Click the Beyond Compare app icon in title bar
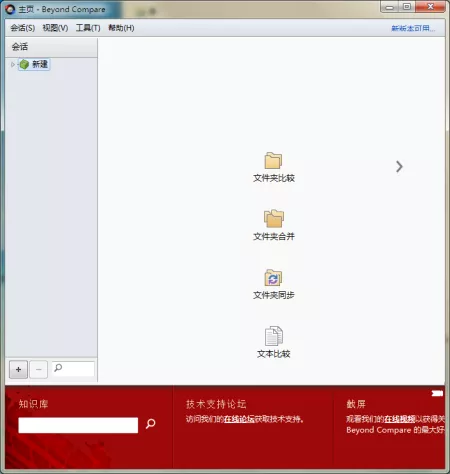This screenshot has height=474, width=450. pyautogui.click(x=10, y=9)
